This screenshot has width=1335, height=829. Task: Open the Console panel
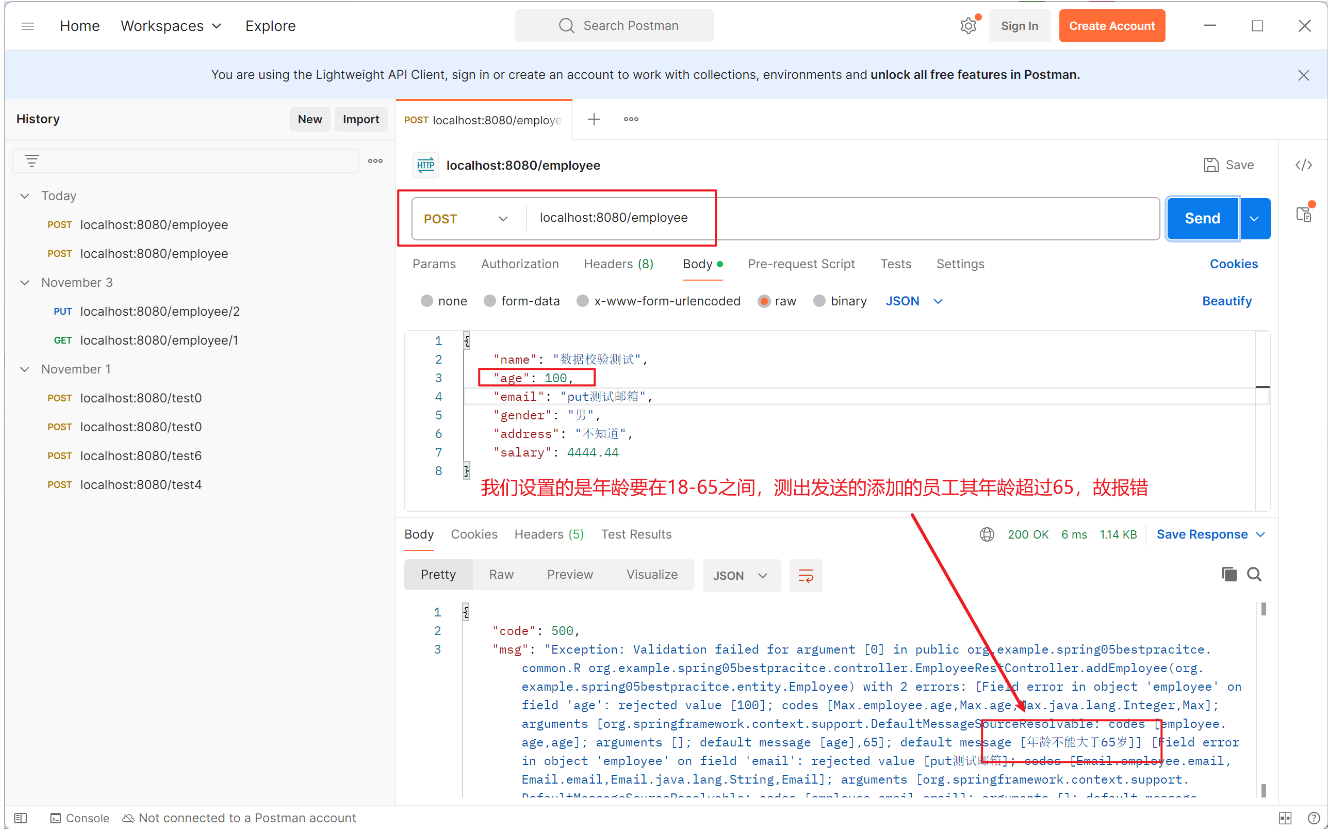79,818
